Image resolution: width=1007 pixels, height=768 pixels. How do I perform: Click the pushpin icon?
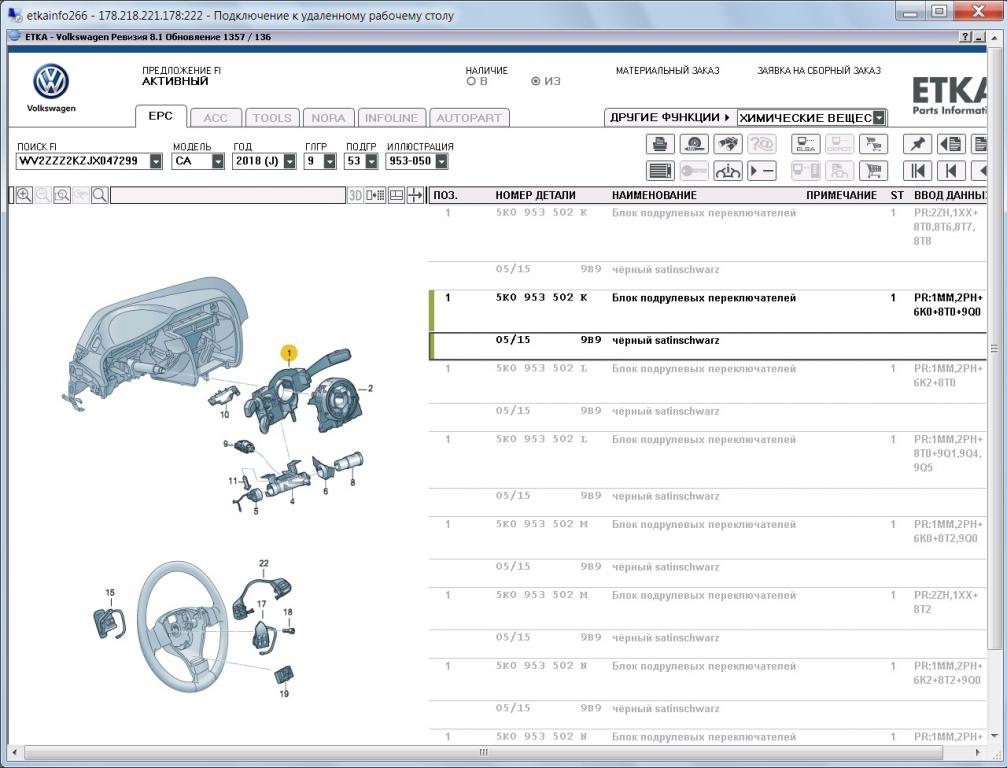(x=917, y=144)
